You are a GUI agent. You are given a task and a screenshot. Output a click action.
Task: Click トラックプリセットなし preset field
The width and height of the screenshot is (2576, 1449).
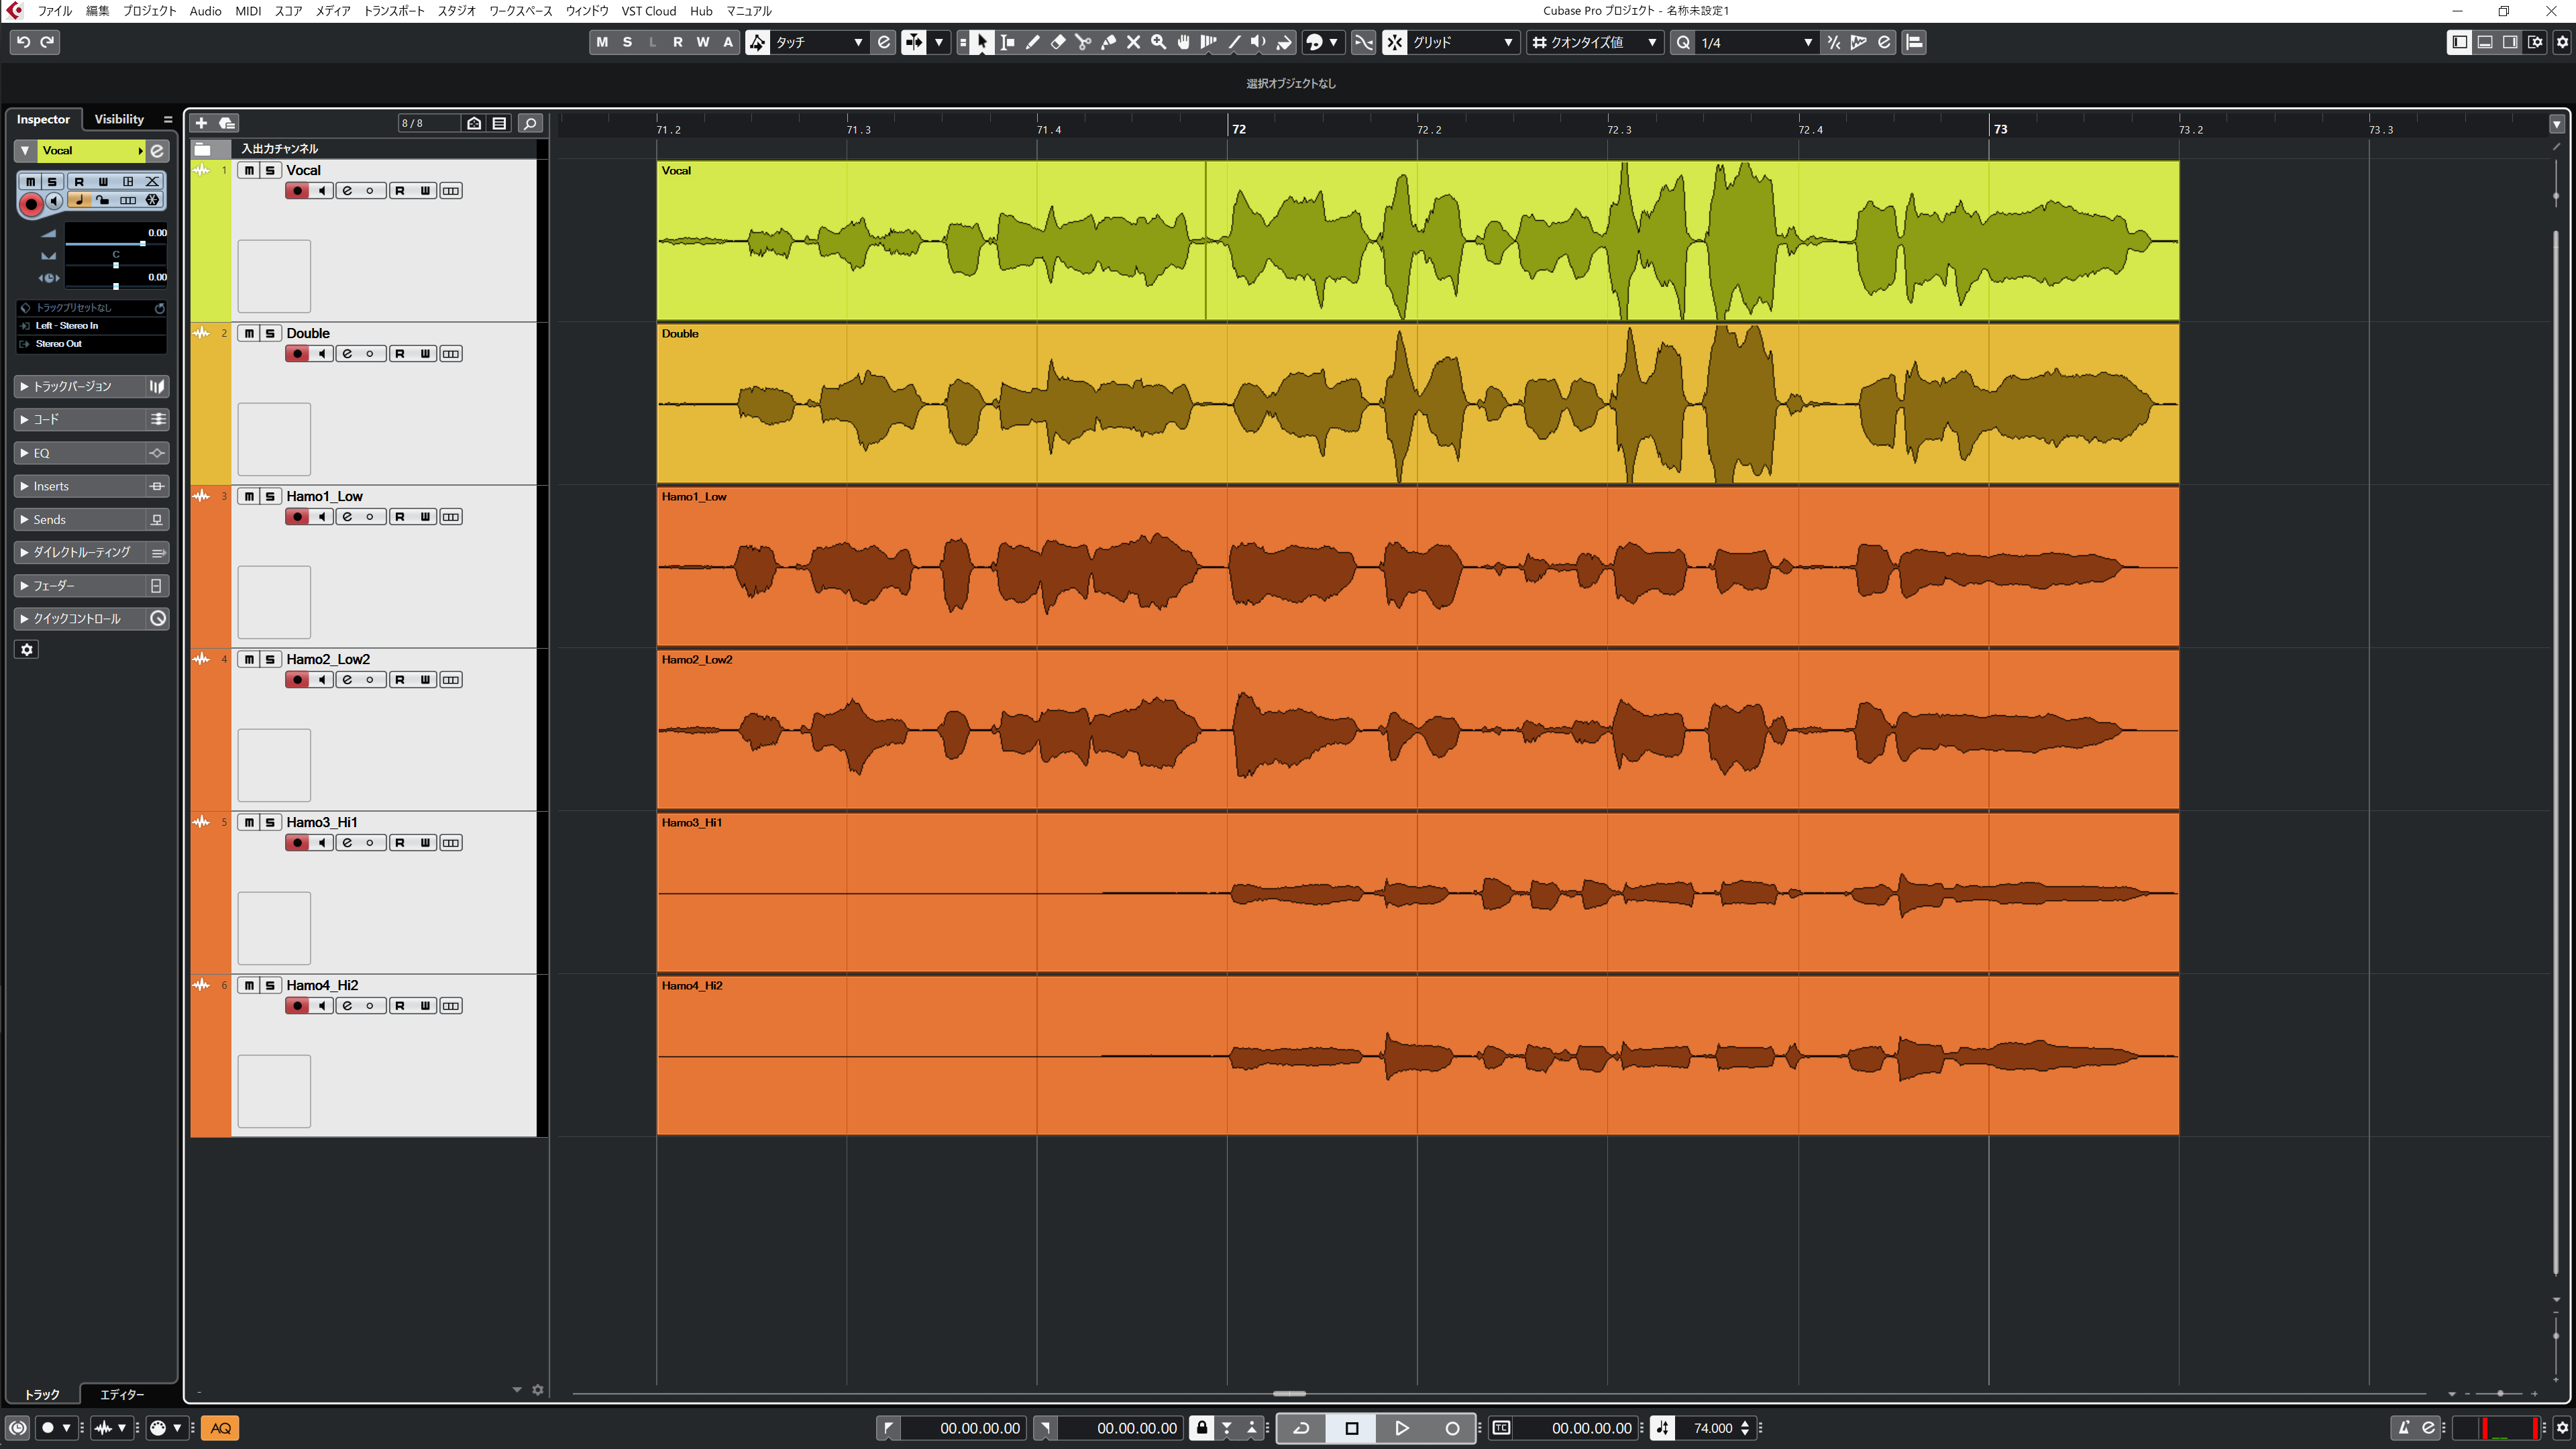(92, 308)
